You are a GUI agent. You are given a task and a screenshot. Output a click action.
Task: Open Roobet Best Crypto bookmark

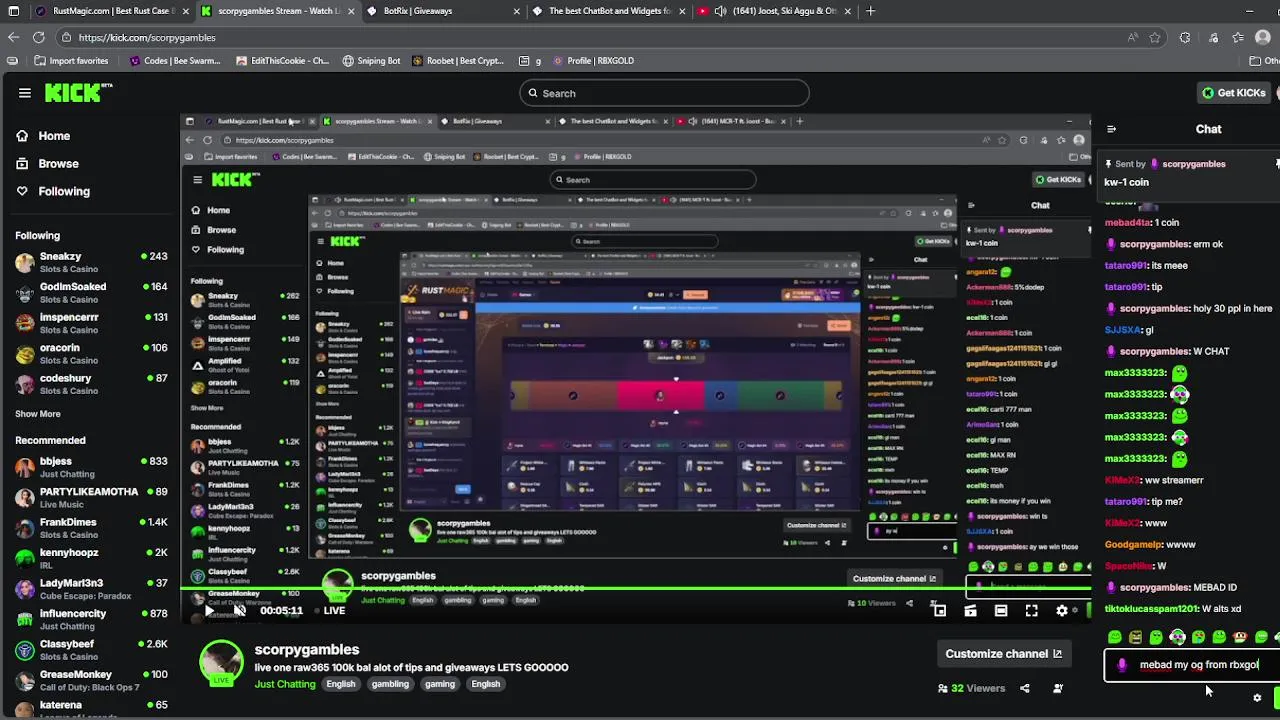point(457,60)
